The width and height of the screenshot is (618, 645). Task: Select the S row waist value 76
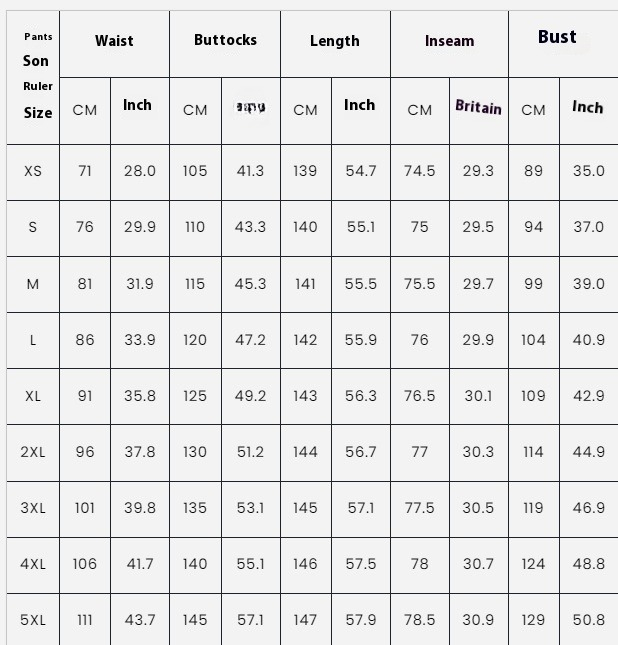coord(85,227)
